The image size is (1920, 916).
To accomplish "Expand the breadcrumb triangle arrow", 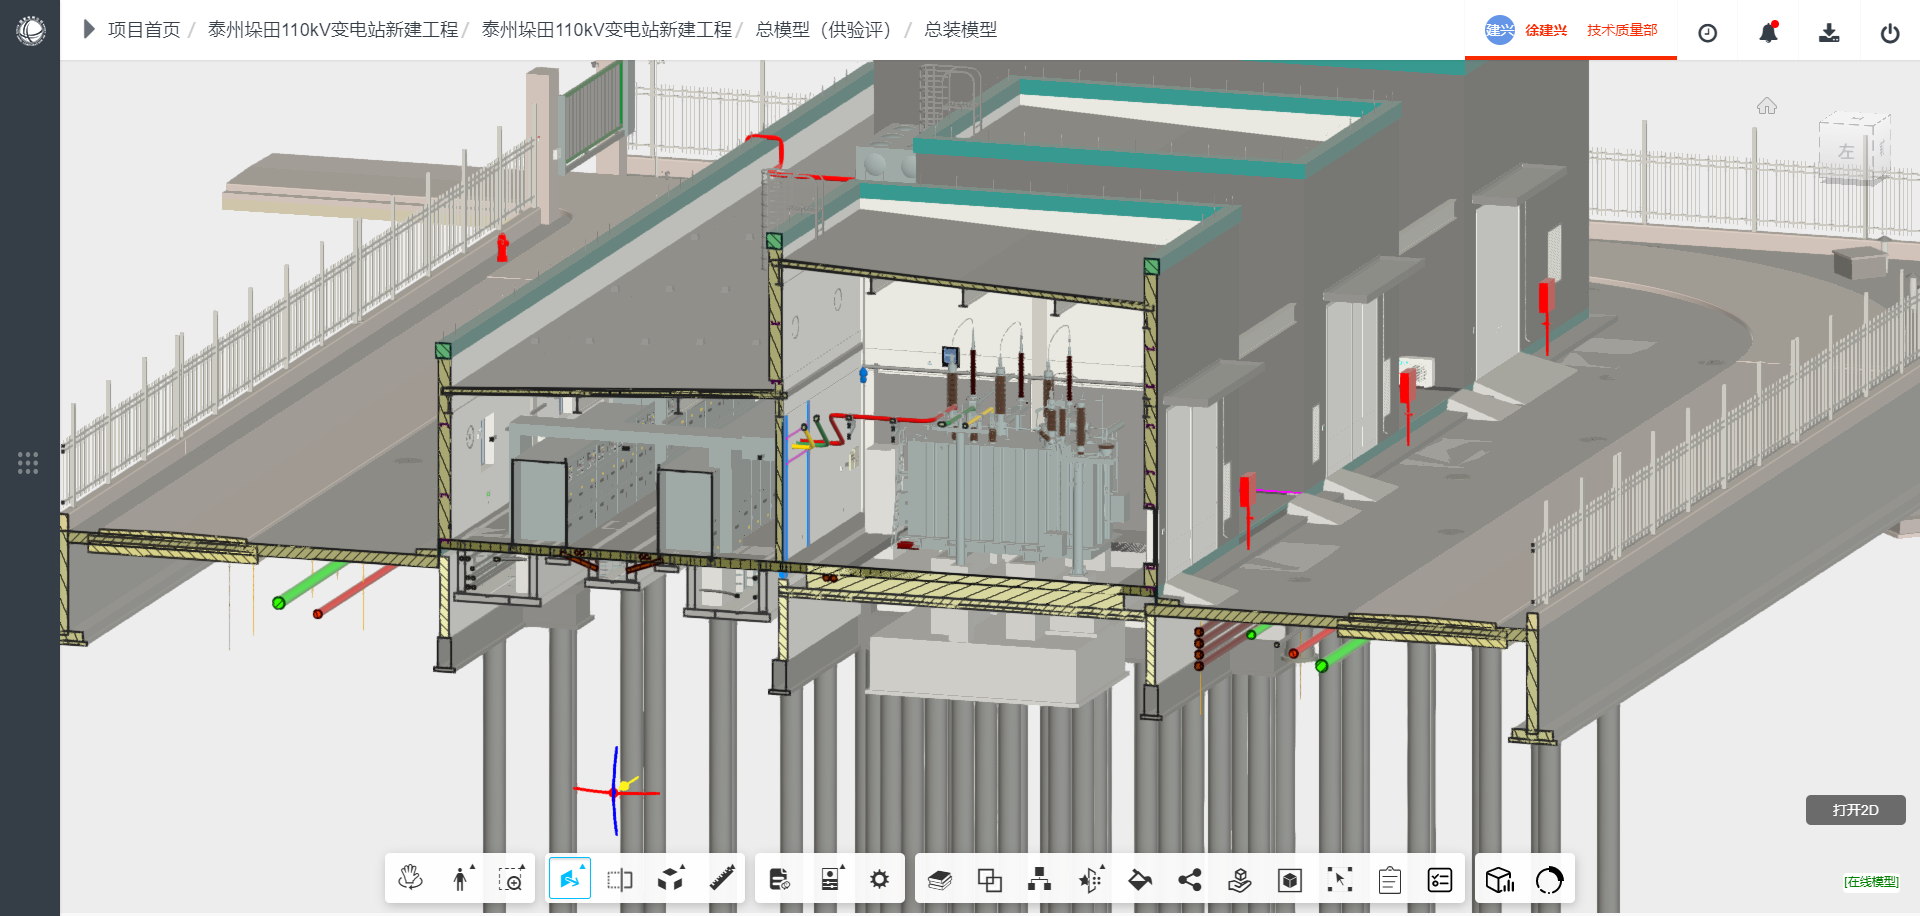I will pyautogui.click(x=88, y=30).
